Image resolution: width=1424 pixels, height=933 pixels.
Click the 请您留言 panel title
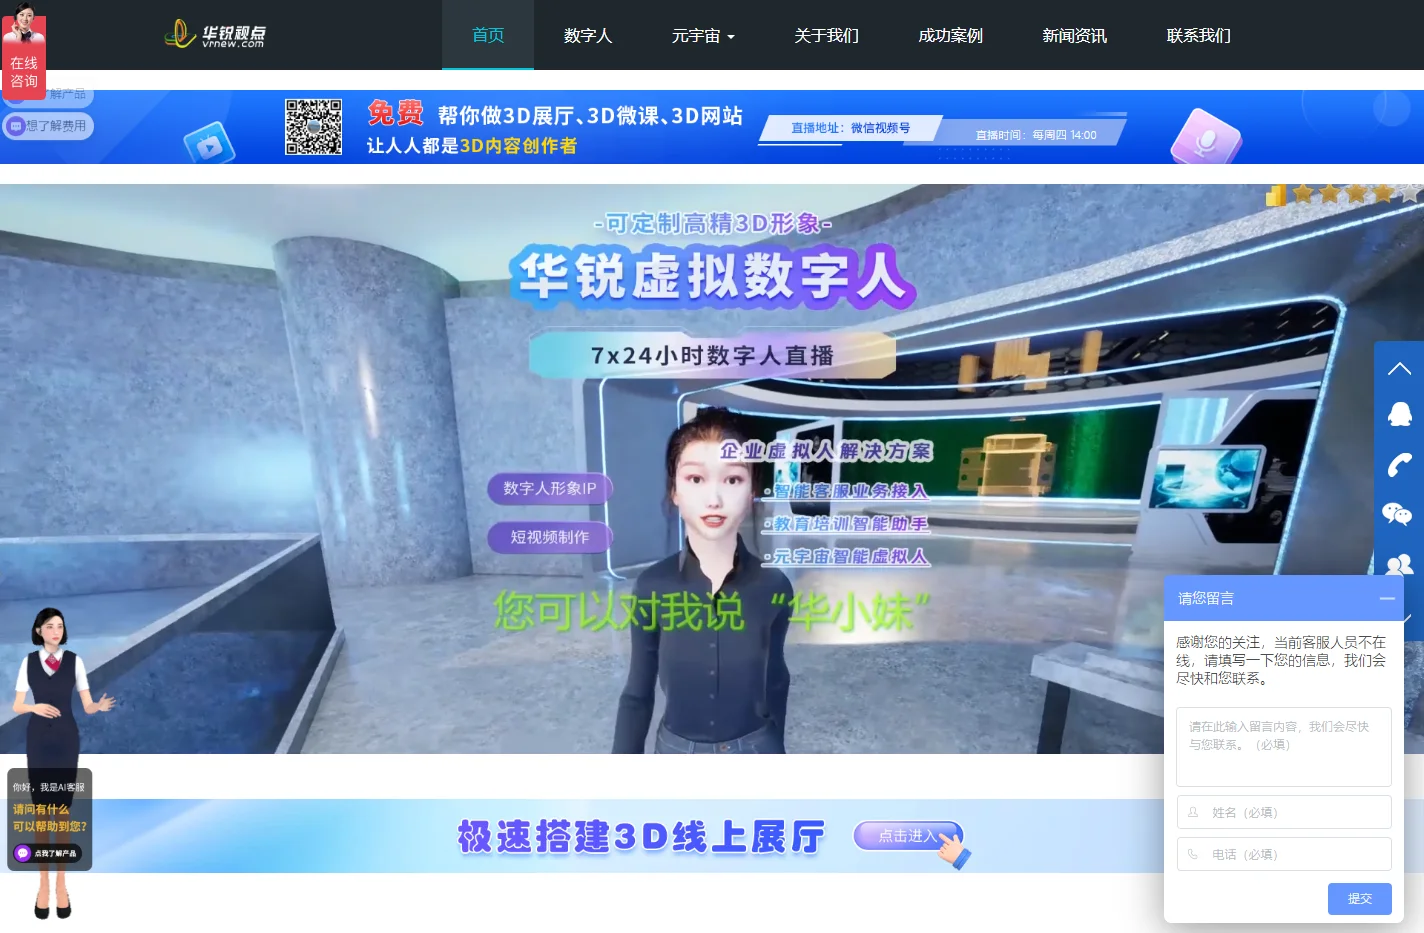click(x=1206, y=598)
